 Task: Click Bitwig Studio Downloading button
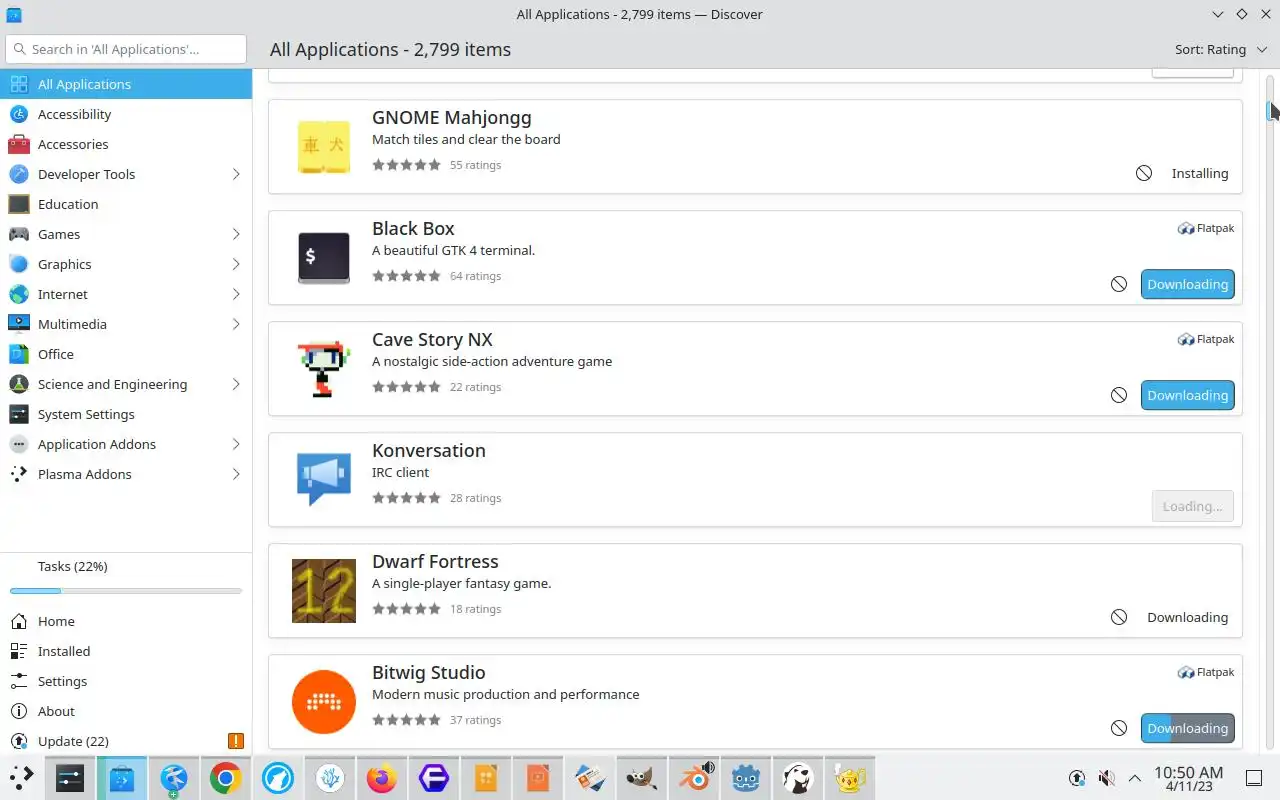(1187, 728)
